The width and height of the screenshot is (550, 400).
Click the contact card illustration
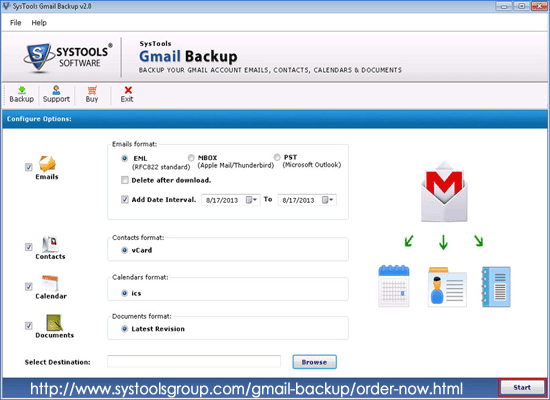point(447,287)
